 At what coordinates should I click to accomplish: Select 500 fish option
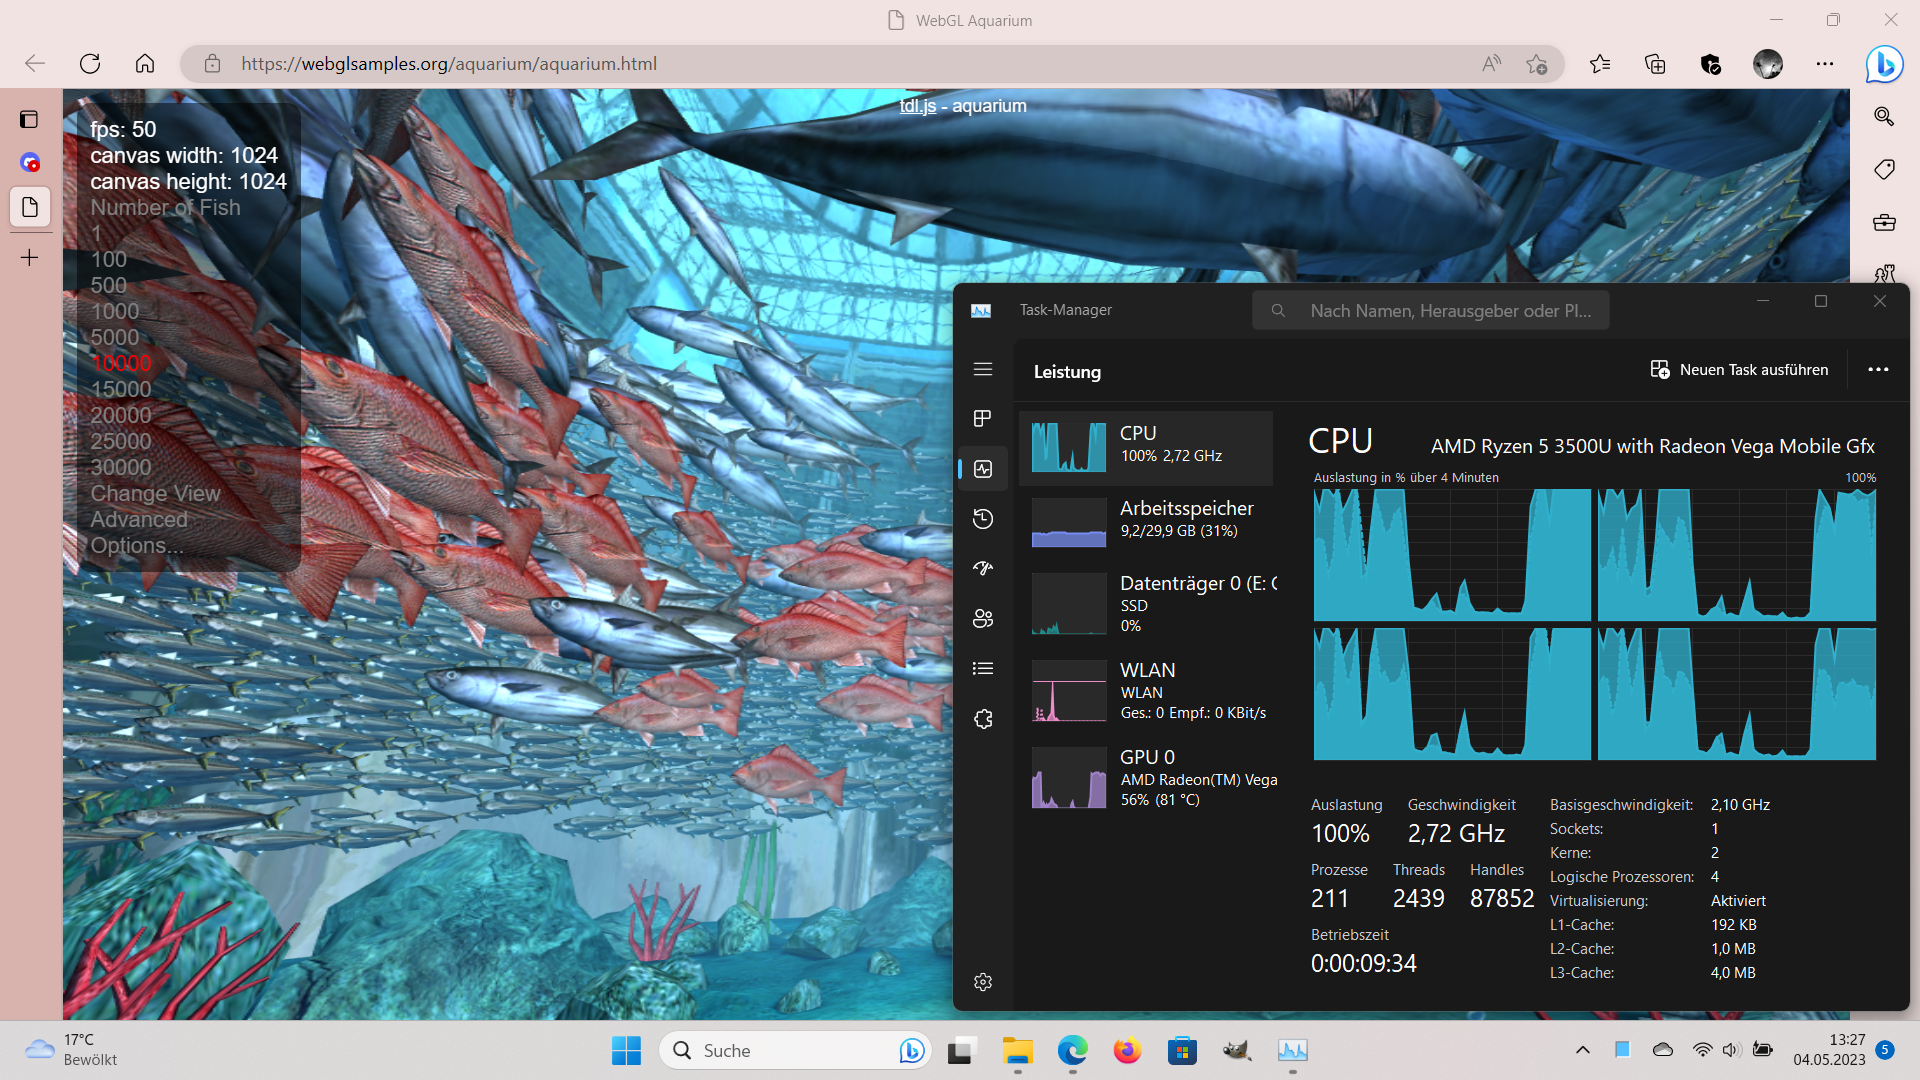click(x=109, y=285)
